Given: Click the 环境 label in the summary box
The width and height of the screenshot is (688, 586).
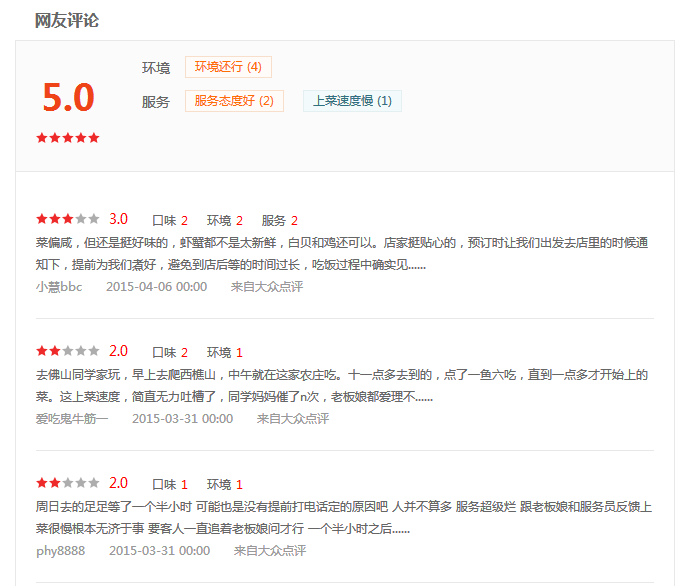Looking at the screenshot, I should (x=156, y=68).
